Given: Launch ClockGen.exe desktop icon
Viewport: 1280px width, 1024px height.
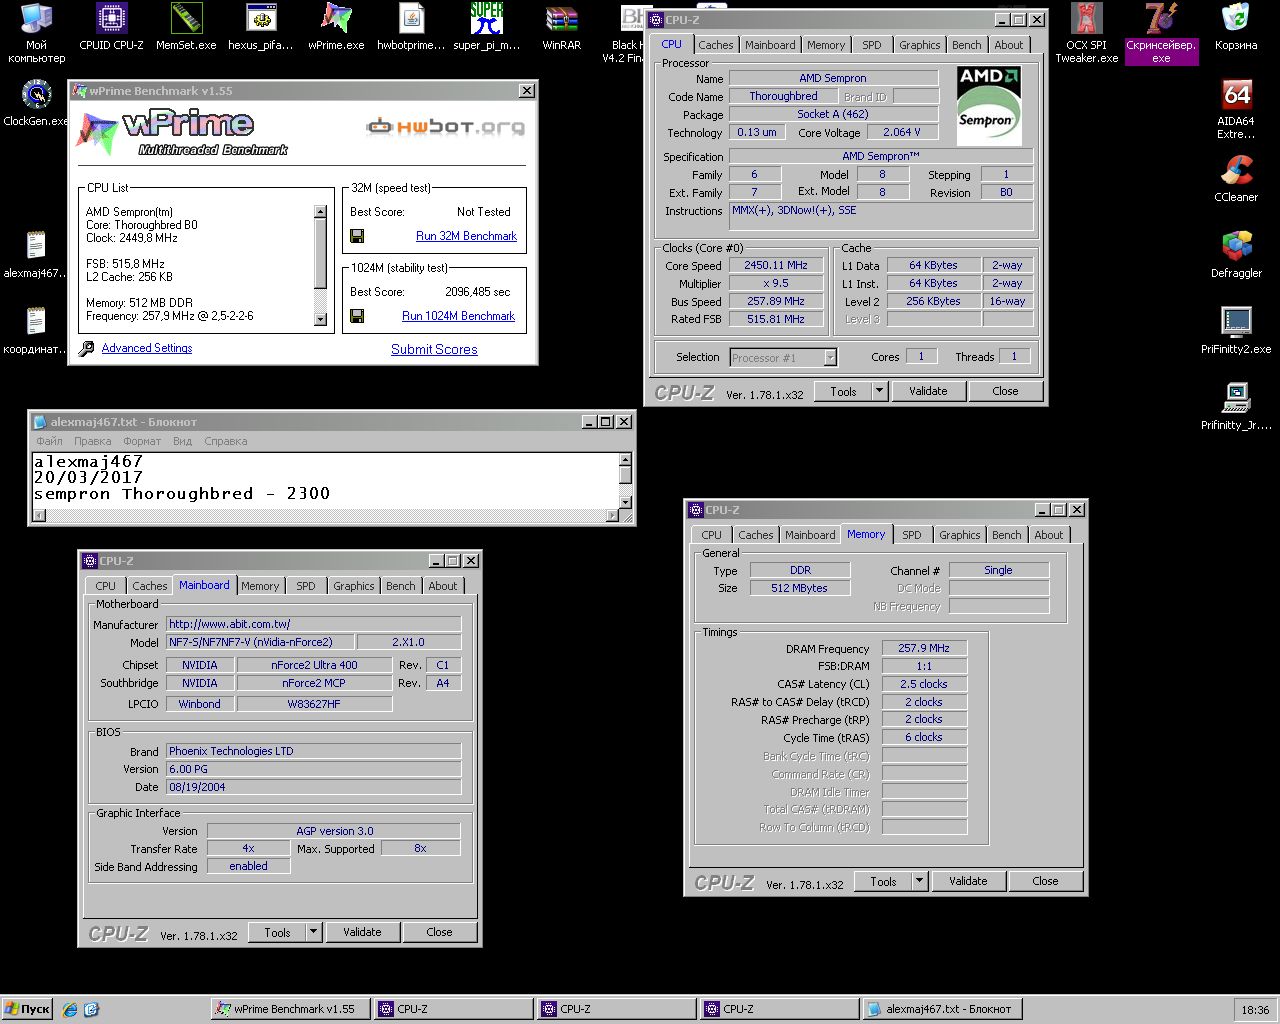Looking at the screenshot, I should (36, 103).
